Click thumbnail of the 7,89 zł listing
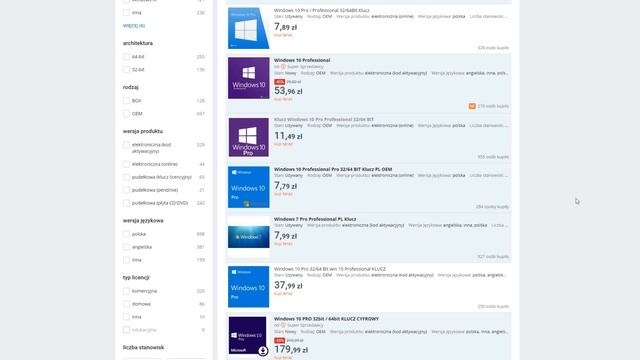640x360 pixels. [x=249, y=28]
